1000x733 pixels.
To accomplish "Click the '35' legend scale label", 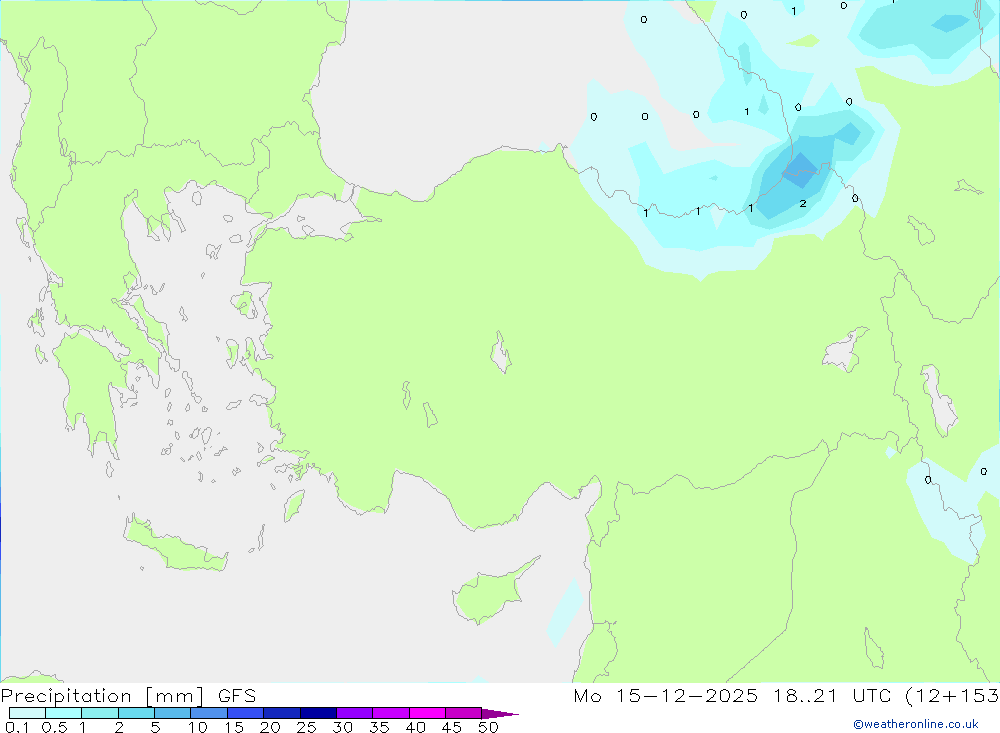I will pyautogui.click(x=379, y=727).
